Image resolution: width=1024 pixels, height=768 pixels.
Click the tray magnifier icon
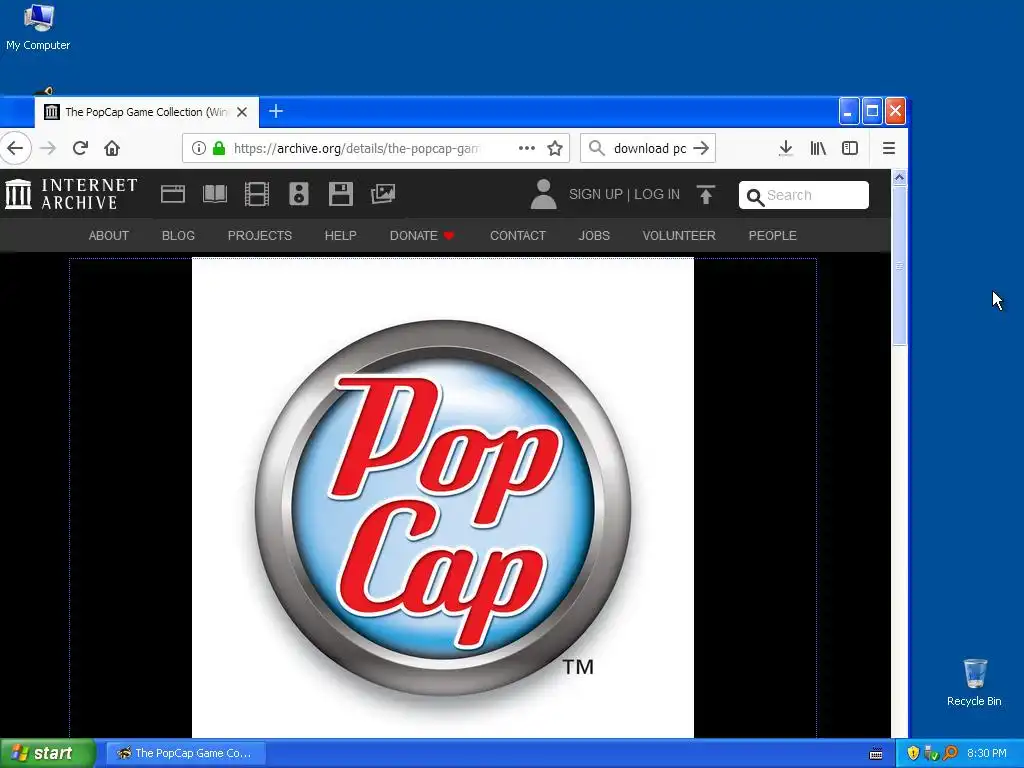coord(950,753)
